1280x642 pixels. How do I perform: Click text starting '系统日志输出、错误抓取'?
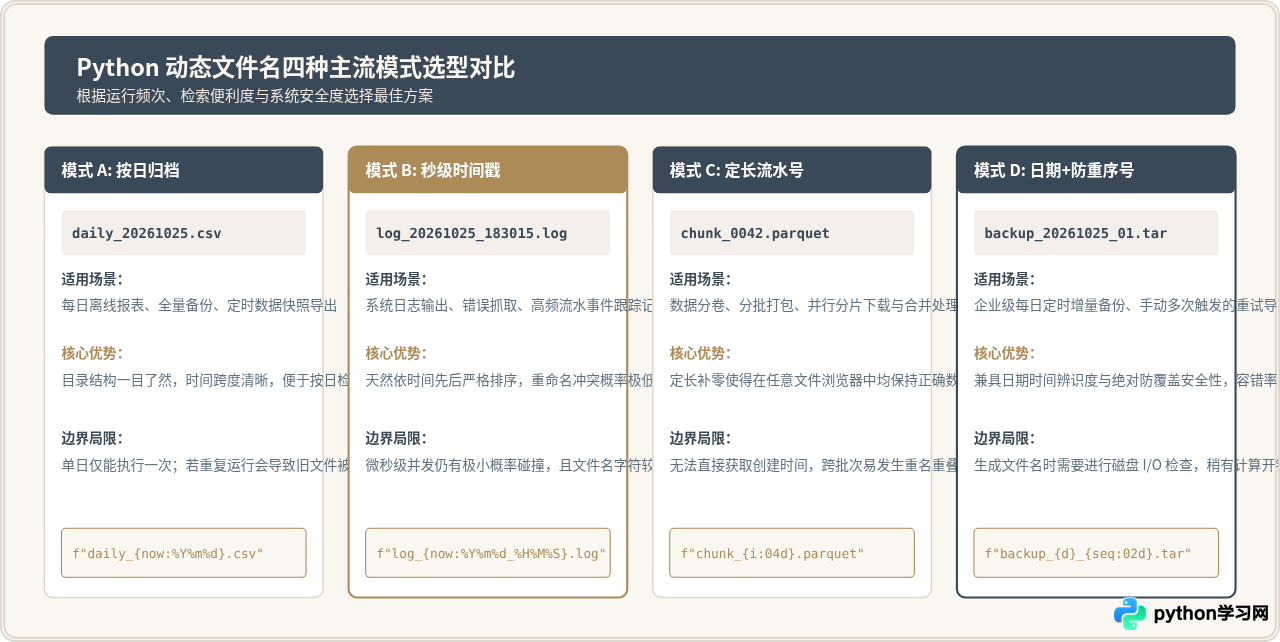[x=509, y=305]
